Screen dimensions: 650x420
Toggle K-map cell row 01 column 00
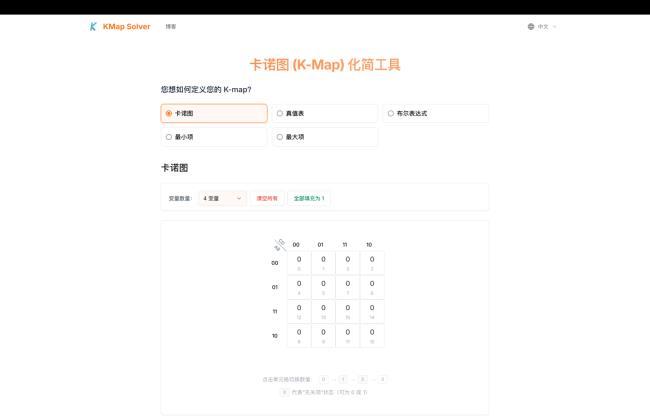pyautogui.click(x=299, y=287)
